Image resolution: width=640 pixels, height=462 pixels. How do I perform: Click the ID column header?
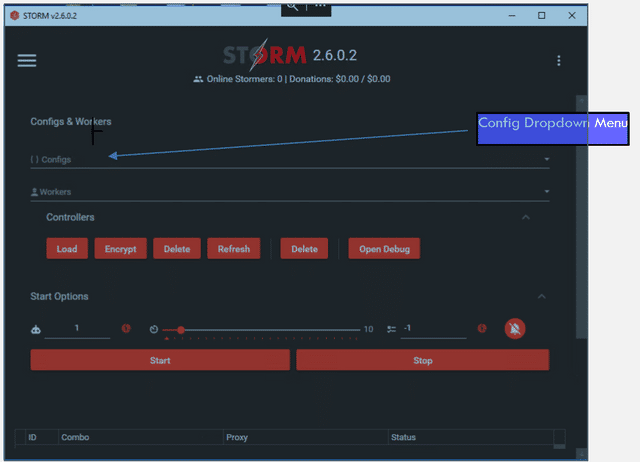42,437
